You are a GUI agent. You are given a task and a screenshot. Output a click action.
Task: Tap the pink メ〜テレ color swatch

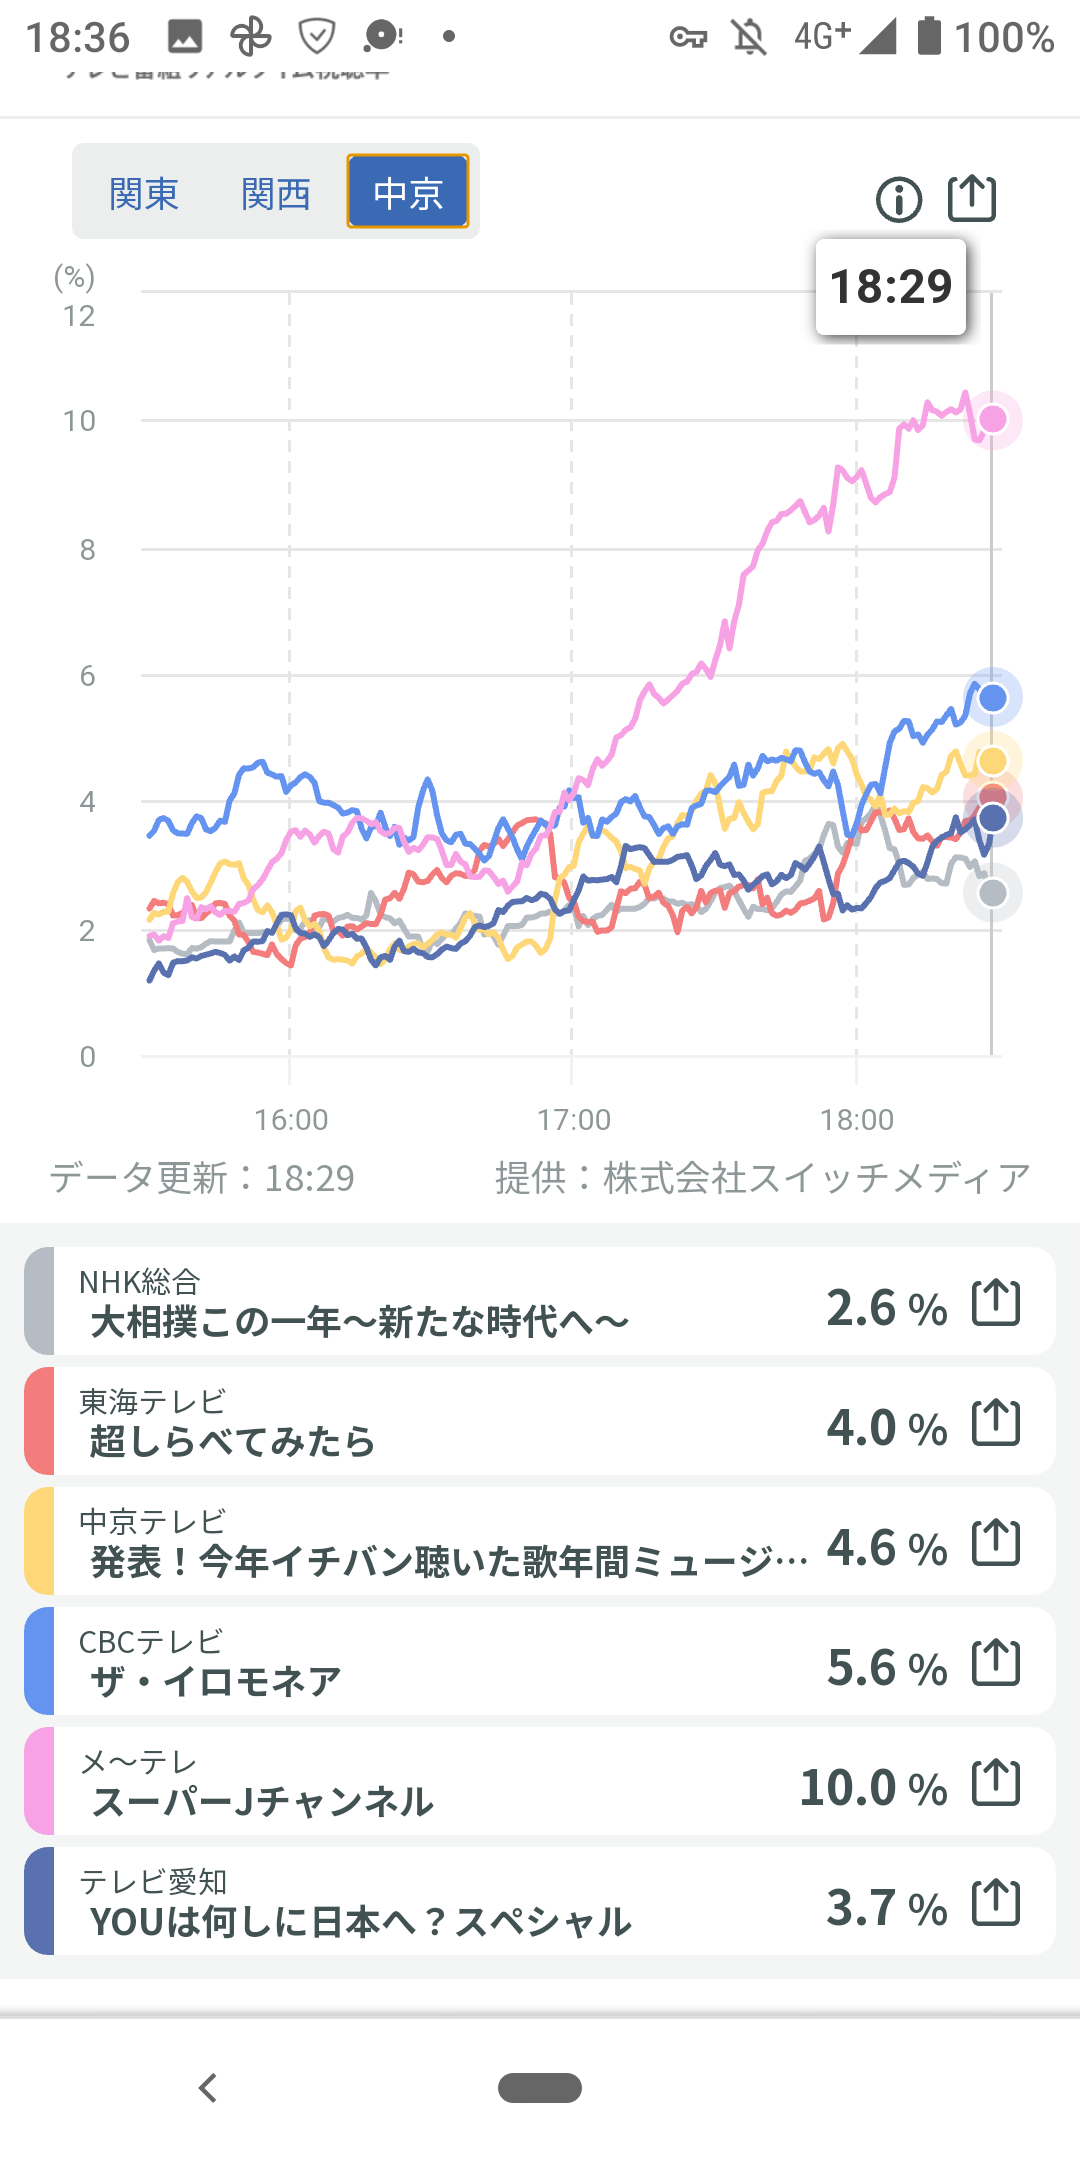[x=39, y=1781]
